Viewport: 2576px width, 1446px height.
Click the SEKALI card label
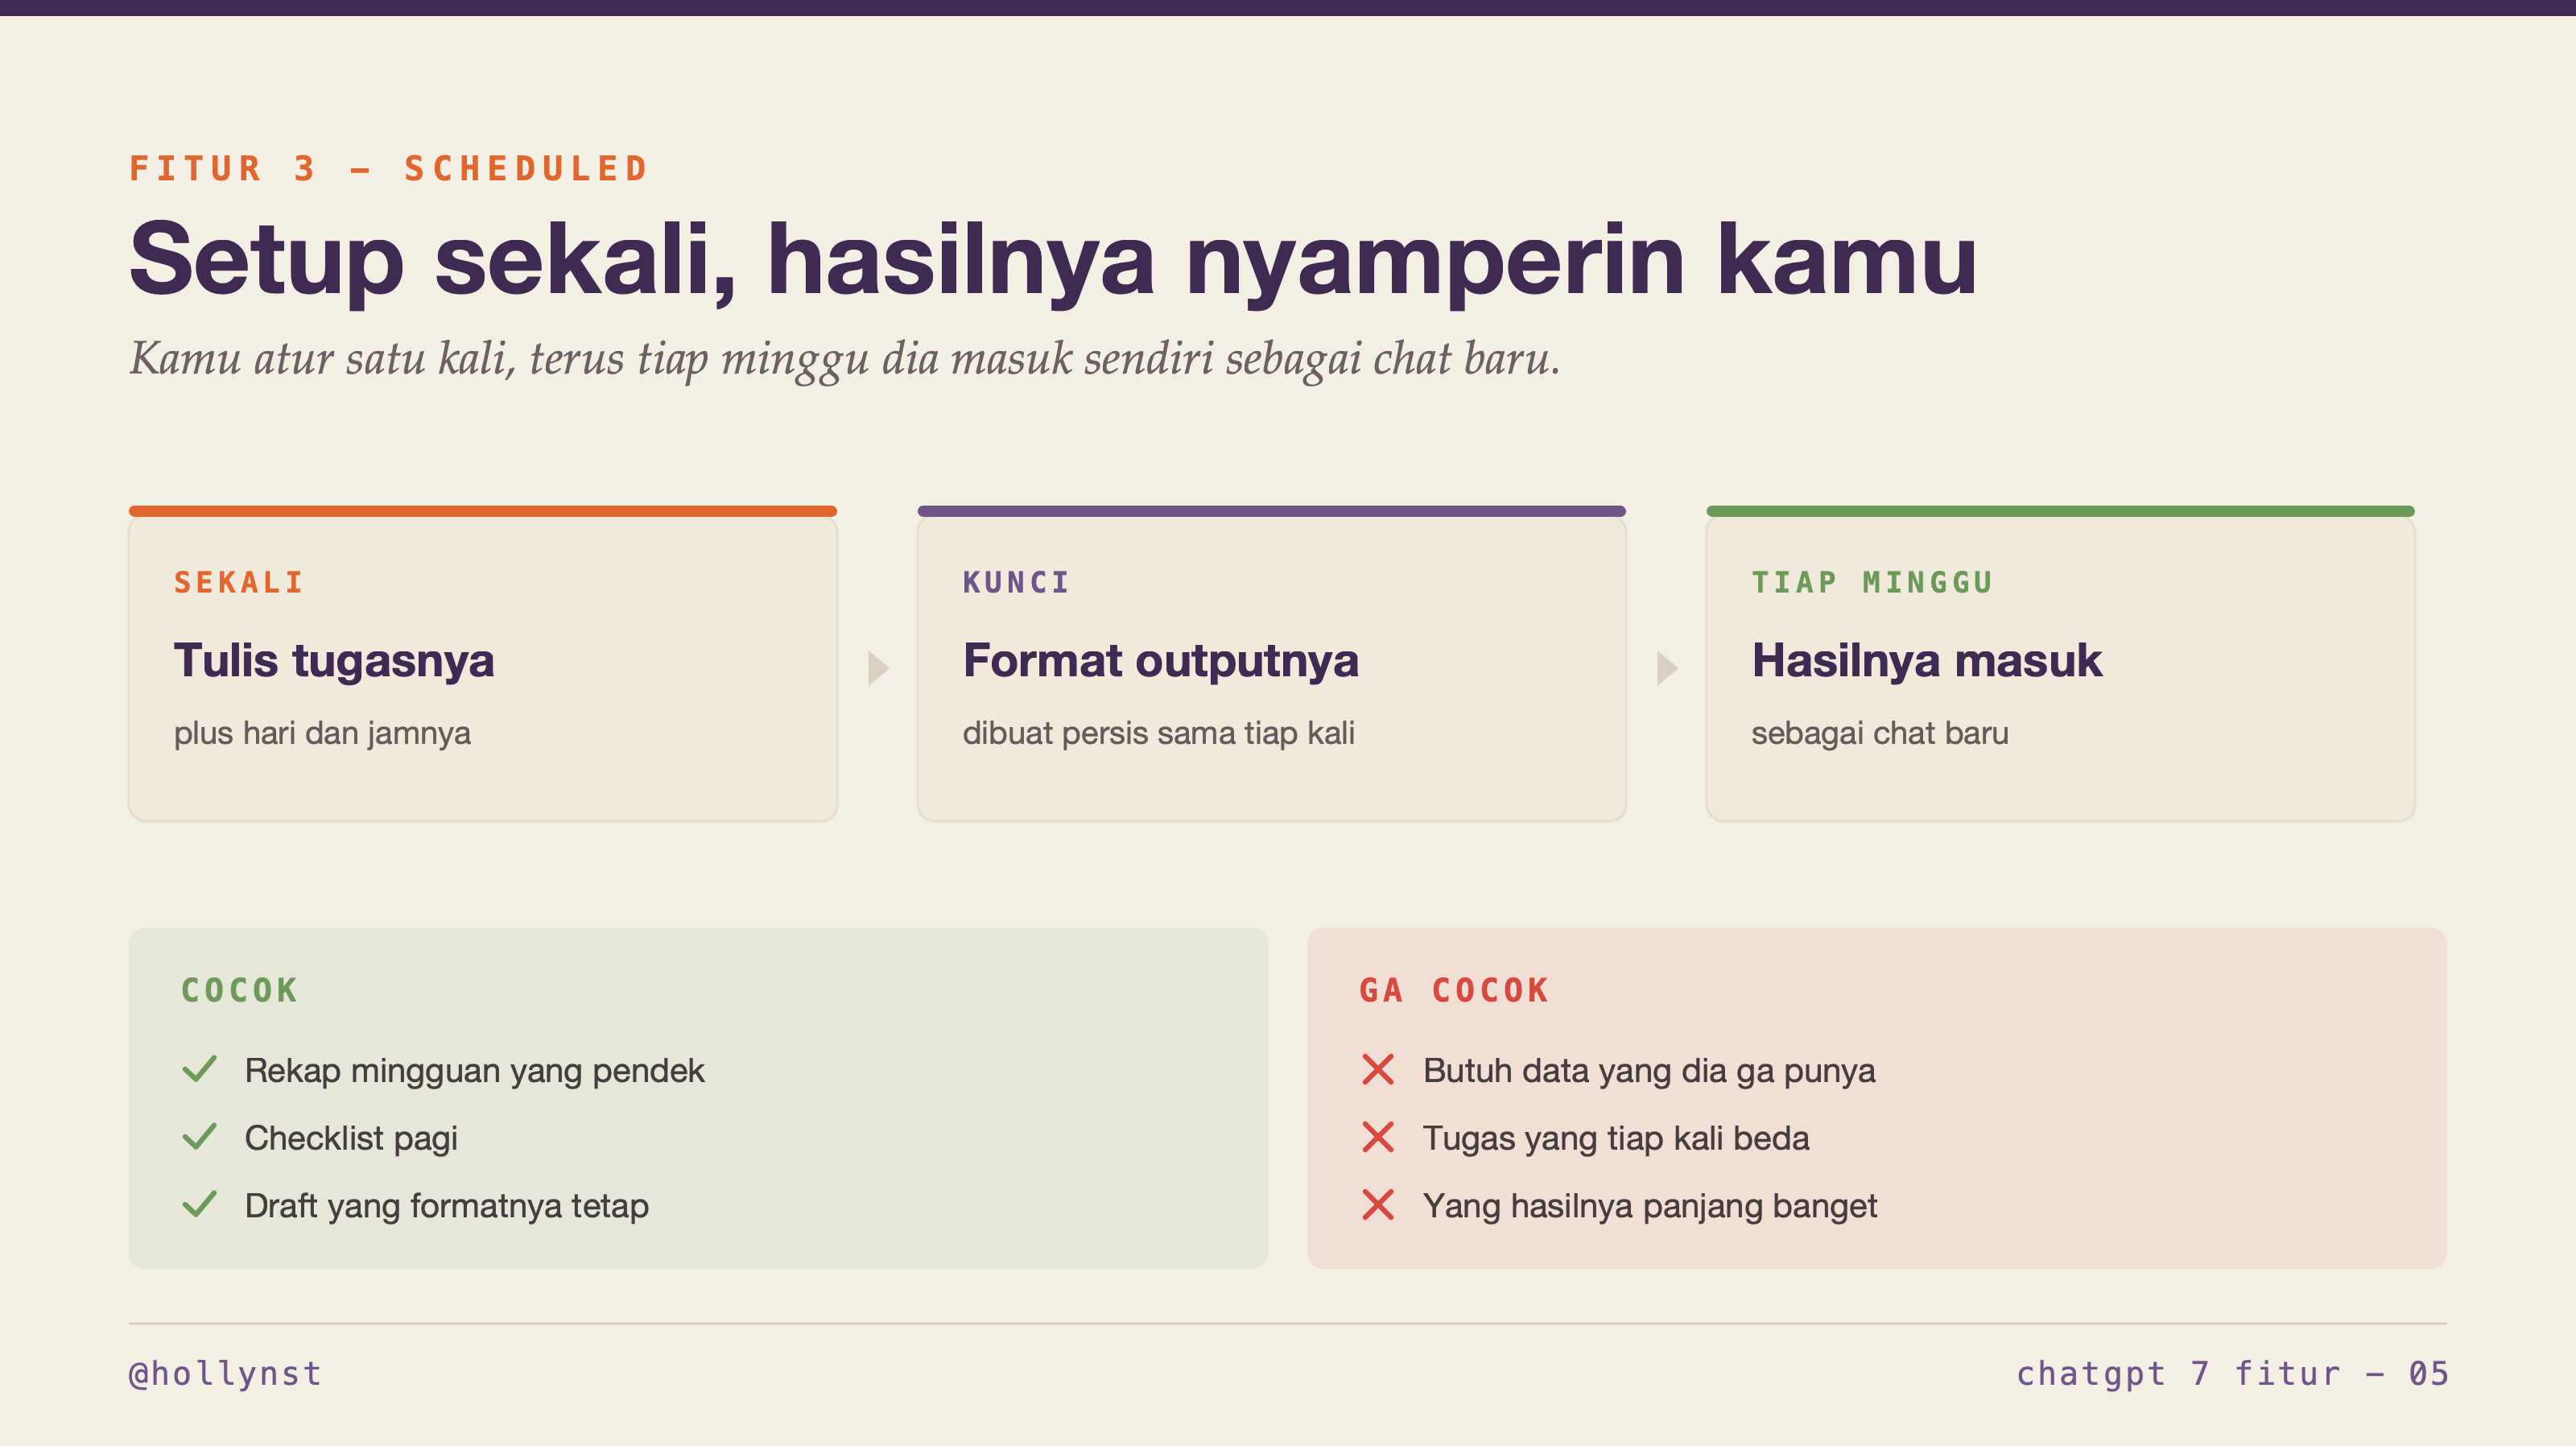point(239,582)
